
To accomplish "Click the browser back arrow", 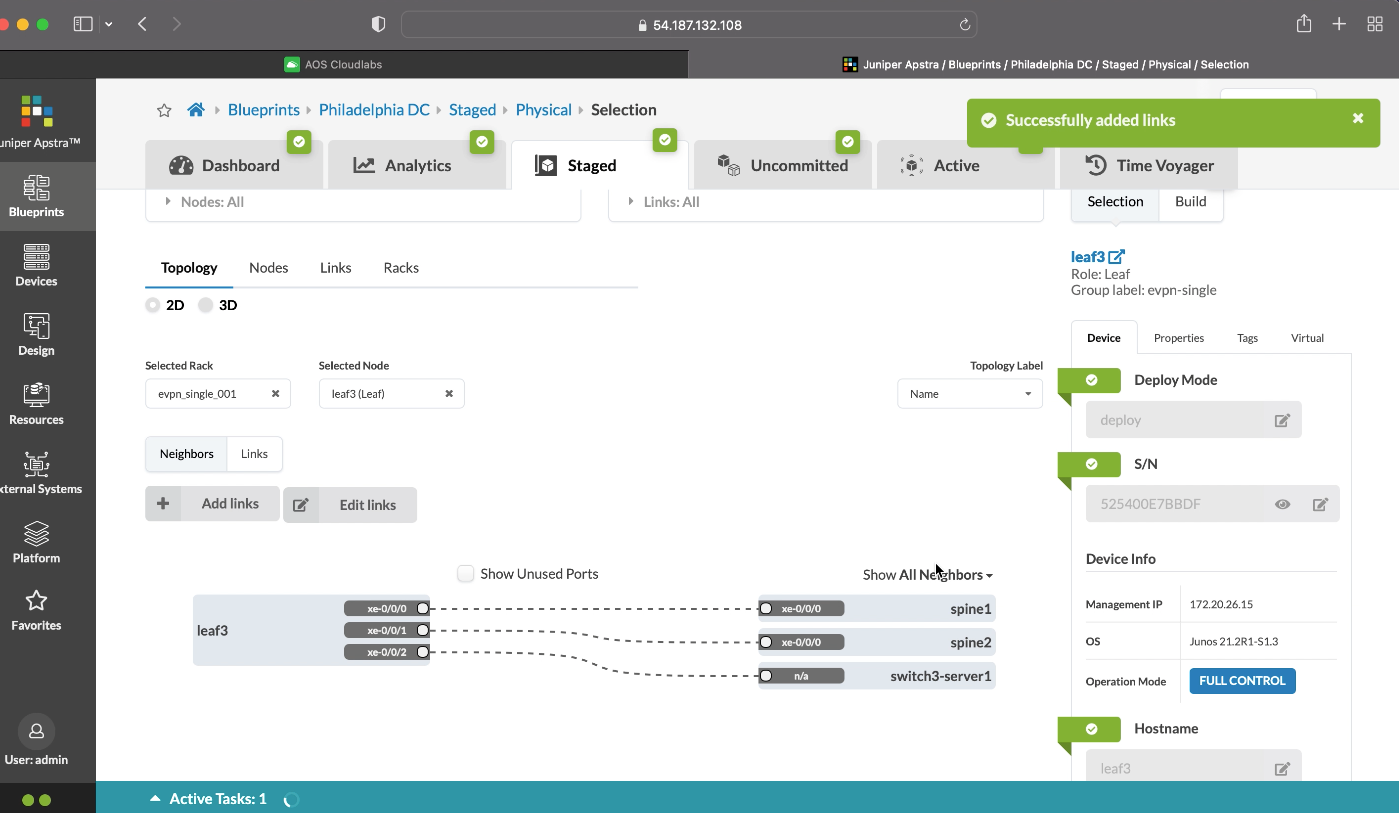I will point(142,24).
